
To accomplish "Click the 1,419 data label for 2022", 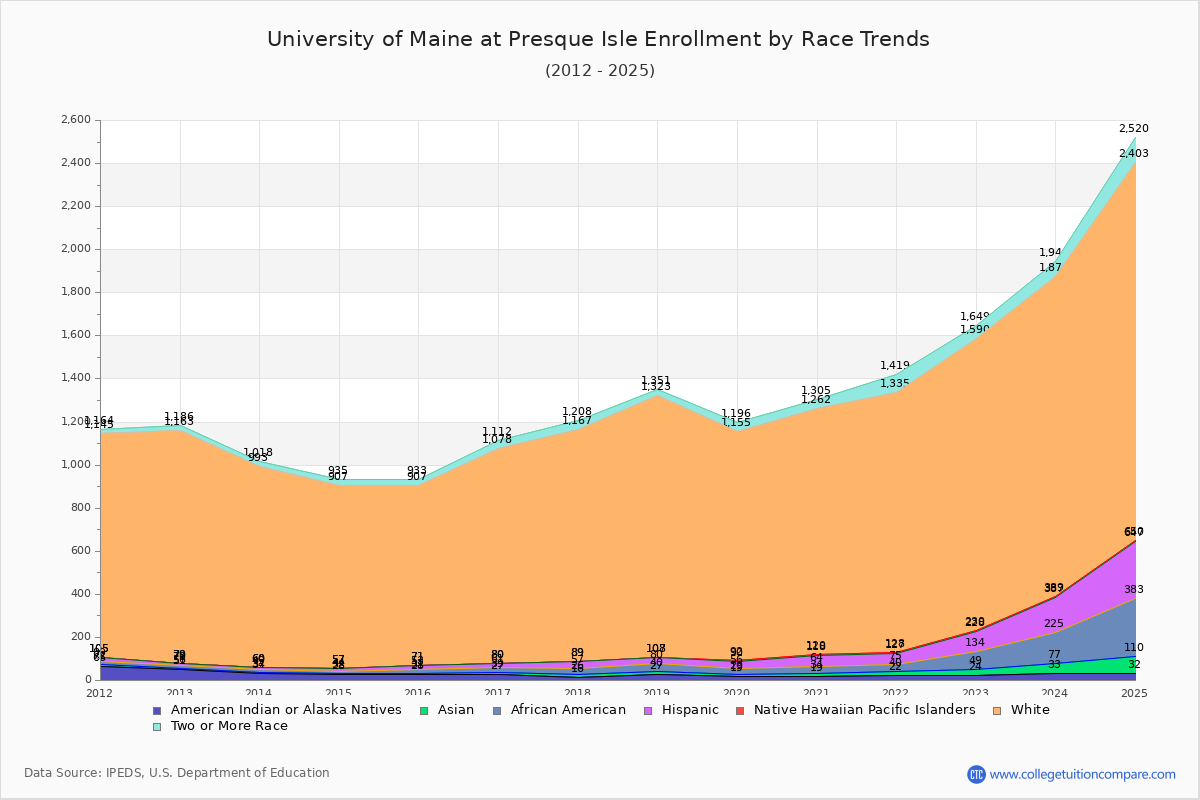I will 895,366.
